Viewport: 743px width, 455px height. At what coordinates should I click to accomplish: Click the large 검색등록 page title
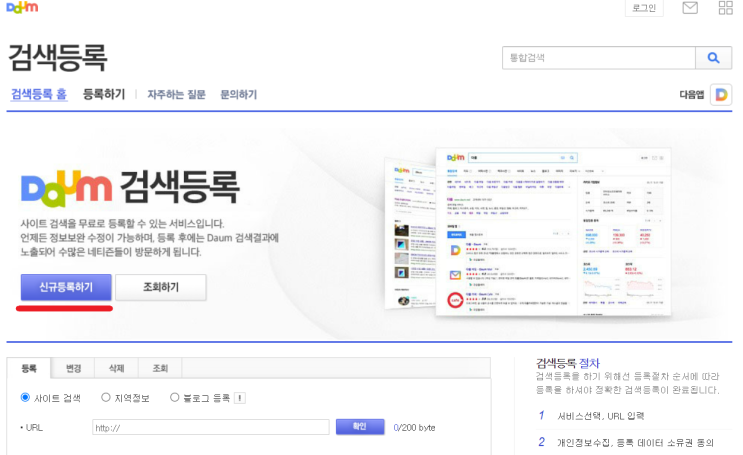click(58, 58)
